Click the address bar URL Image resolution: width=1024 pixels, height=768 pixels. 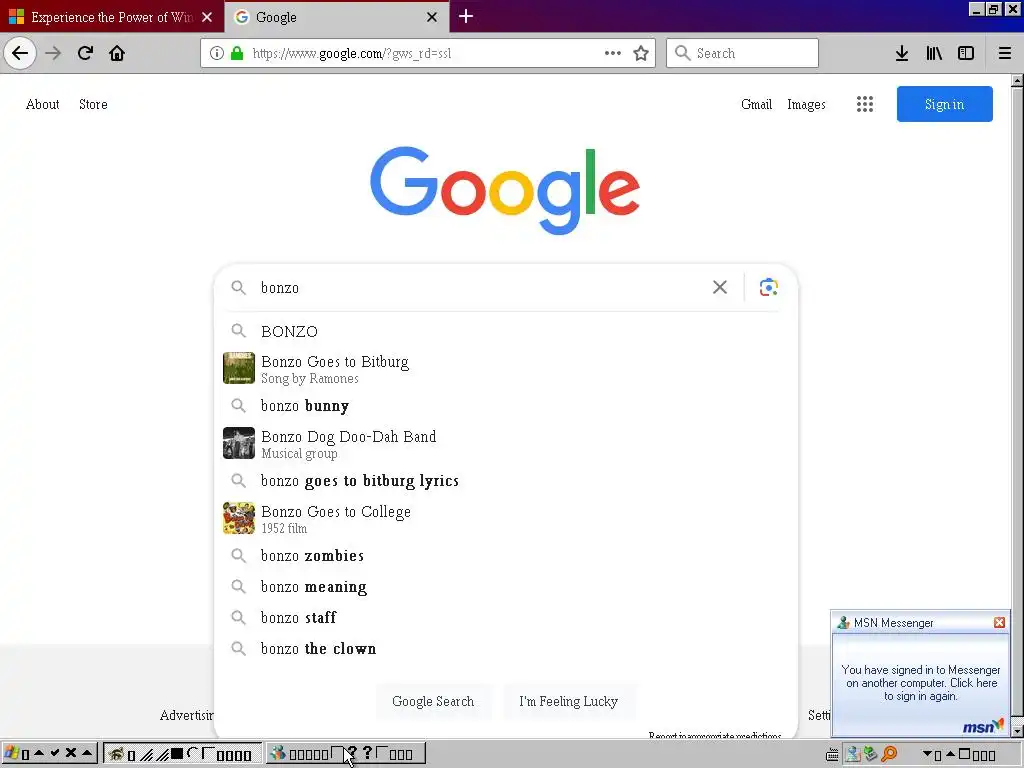click(x=353, y=54)
